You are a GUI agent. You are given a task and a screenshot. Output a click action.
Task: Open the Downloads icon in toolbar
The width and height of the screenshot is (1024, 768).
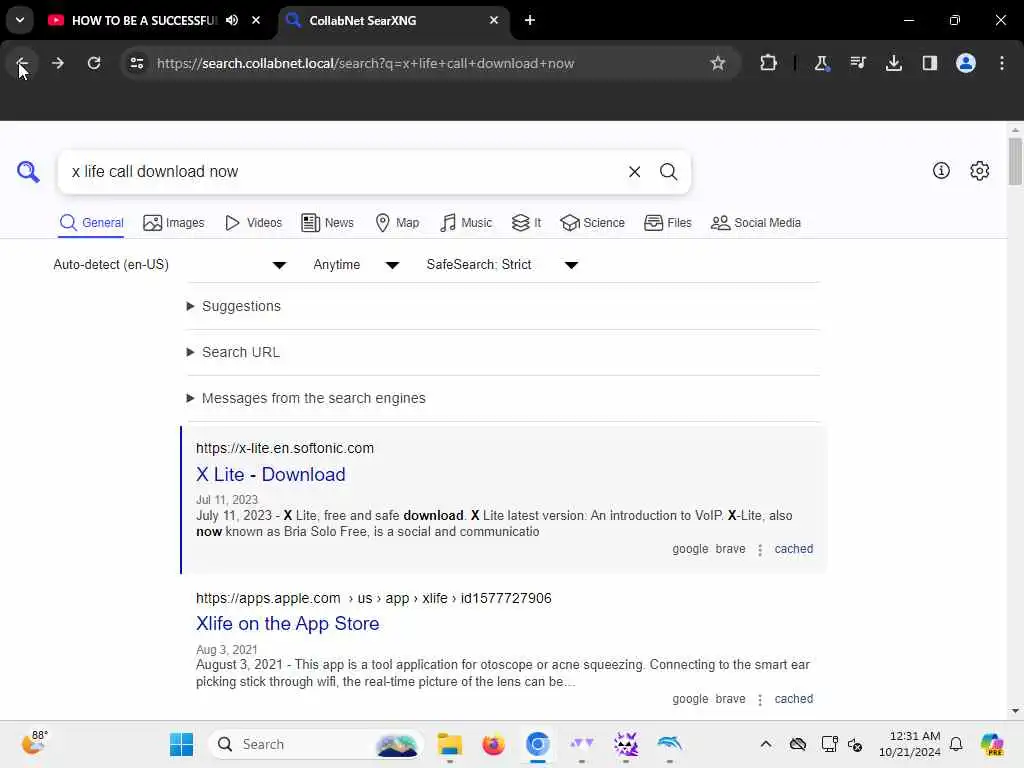click(894, 63)
